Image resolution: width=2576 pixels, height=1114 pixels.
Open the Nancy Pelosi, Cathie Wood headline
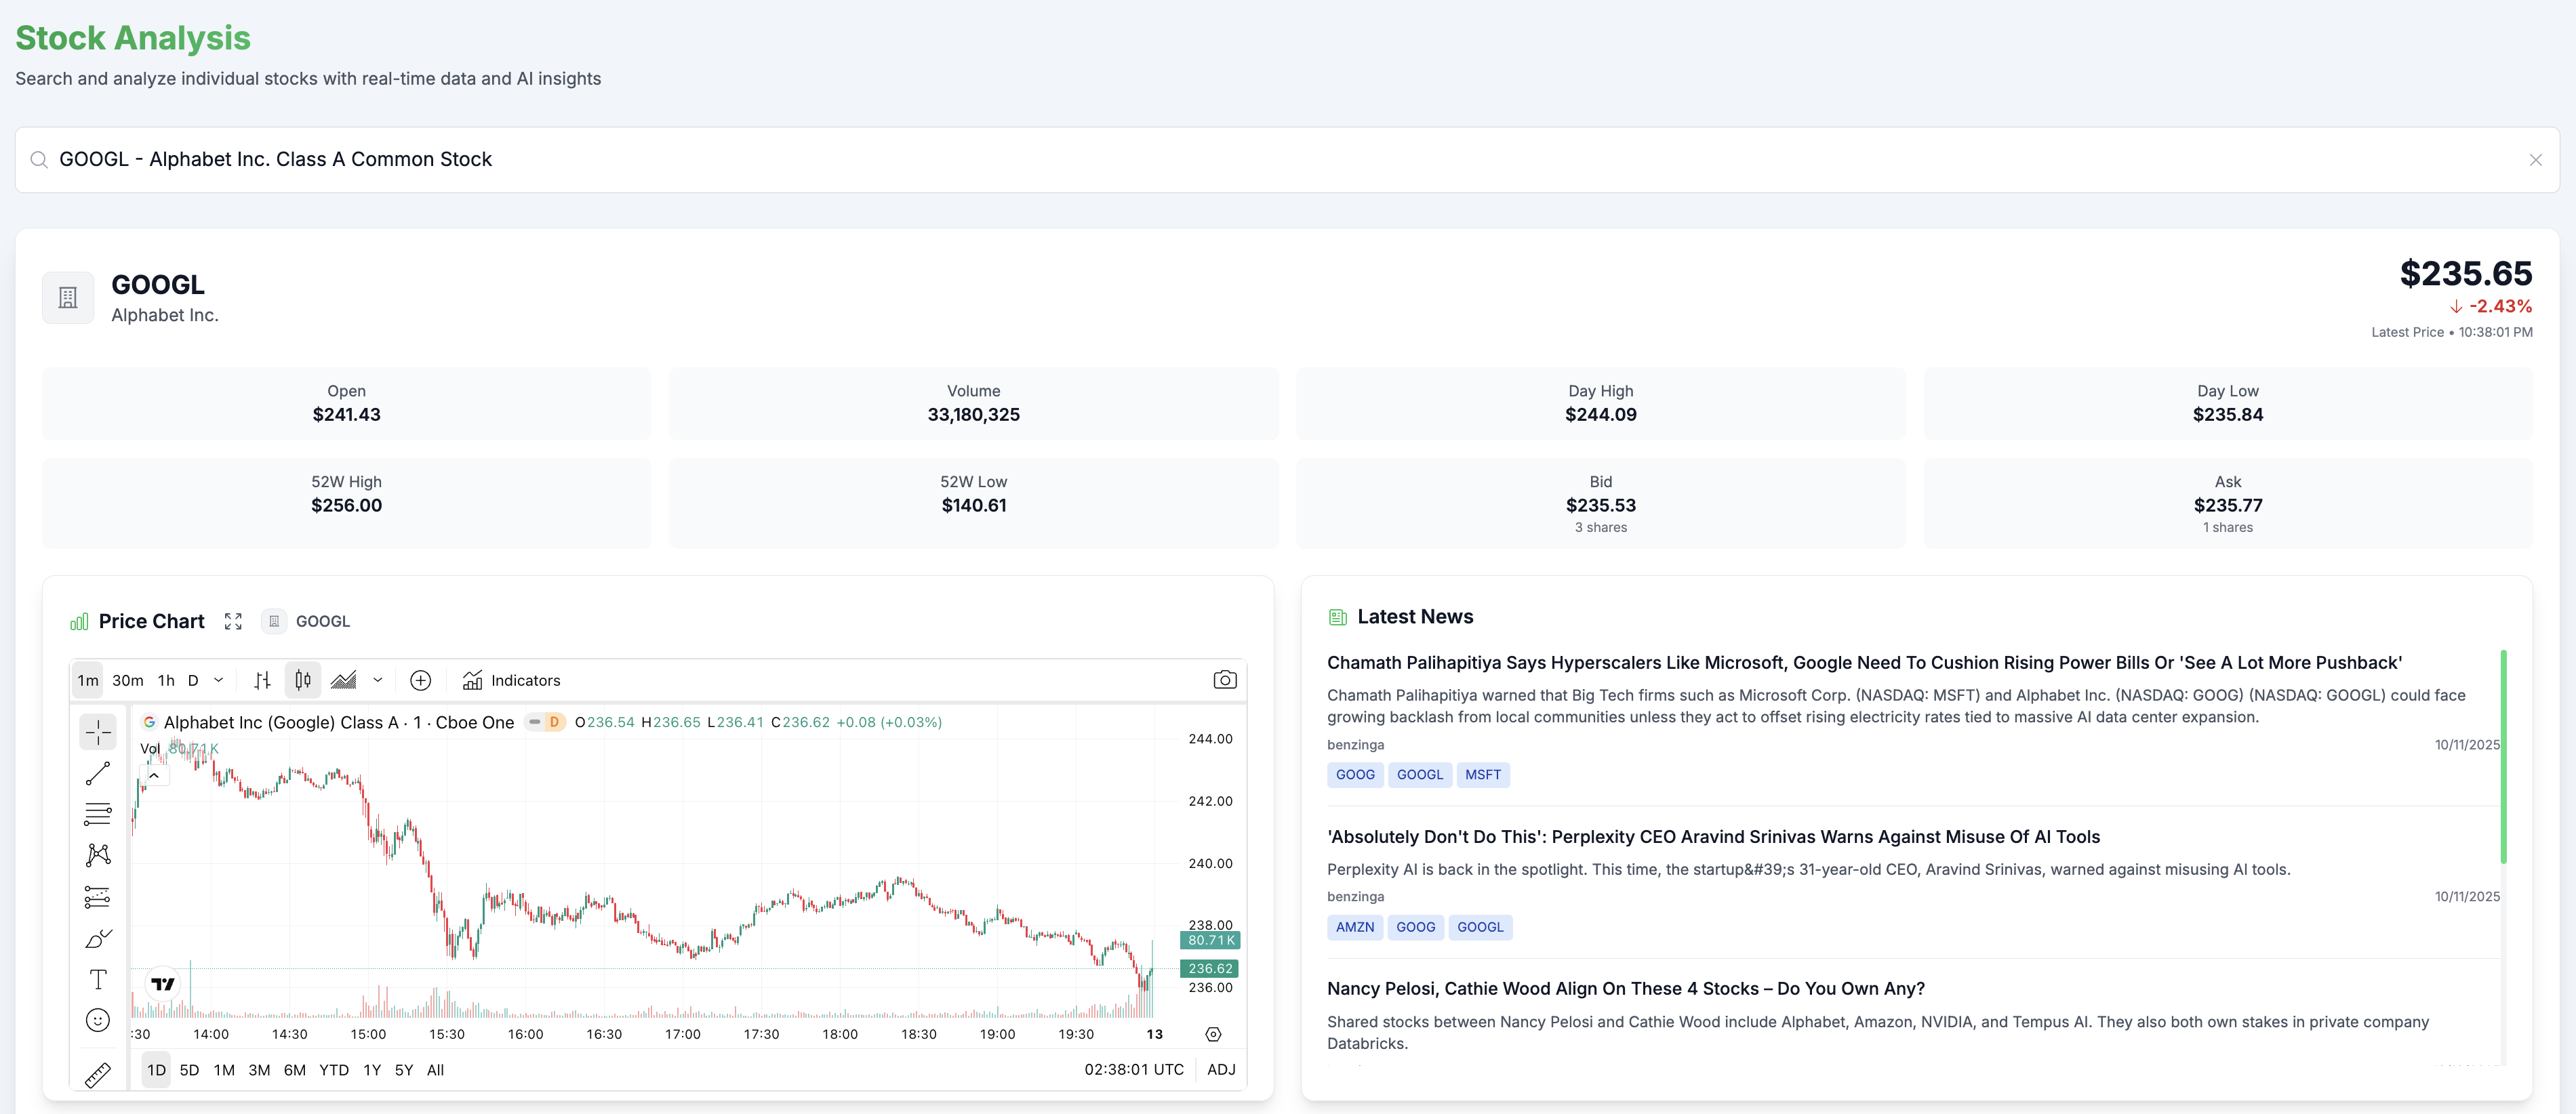(1625, 988)
